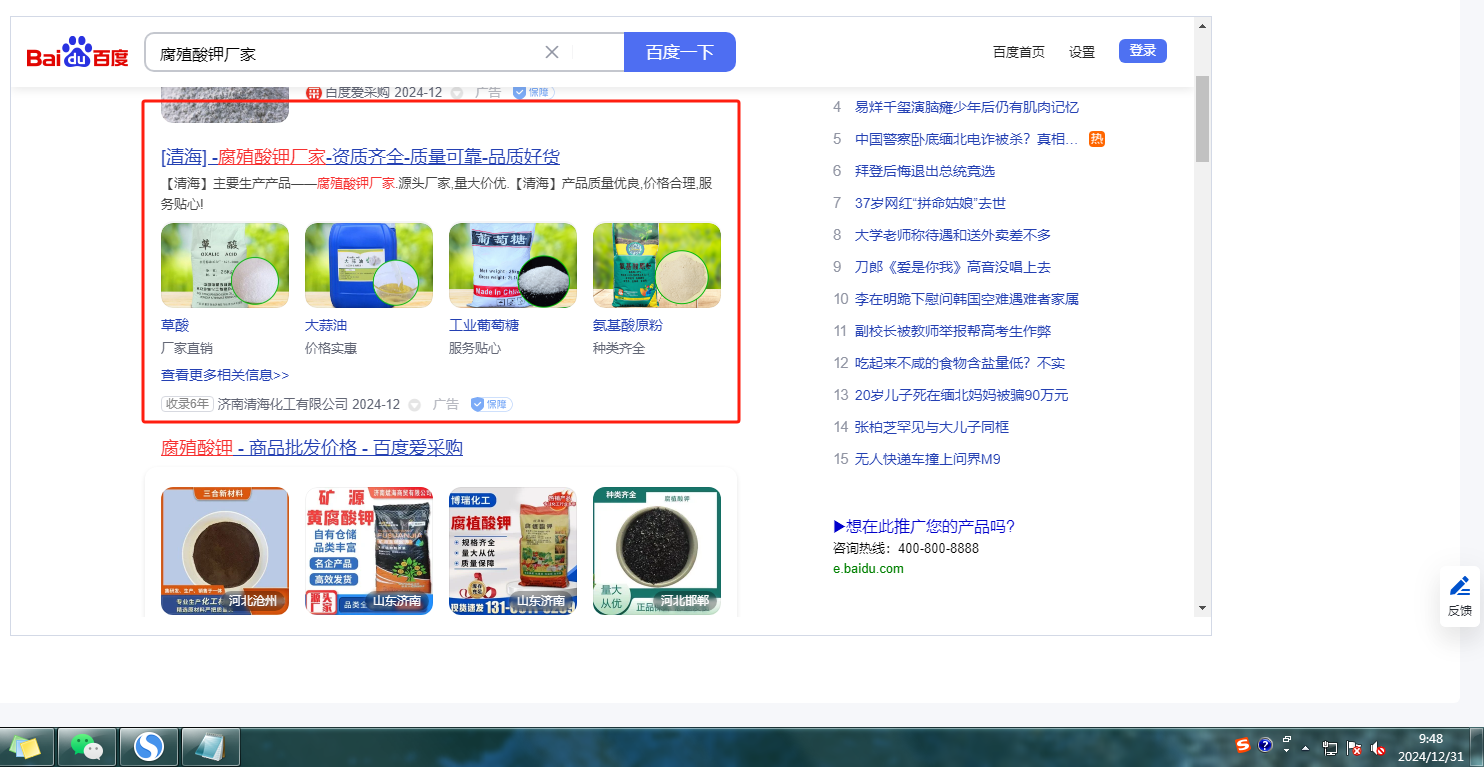
Task: Open 腐殖酸钾 - 商品批发价格 - 百度爱采购 title
Action: click(x=312, y=448)
